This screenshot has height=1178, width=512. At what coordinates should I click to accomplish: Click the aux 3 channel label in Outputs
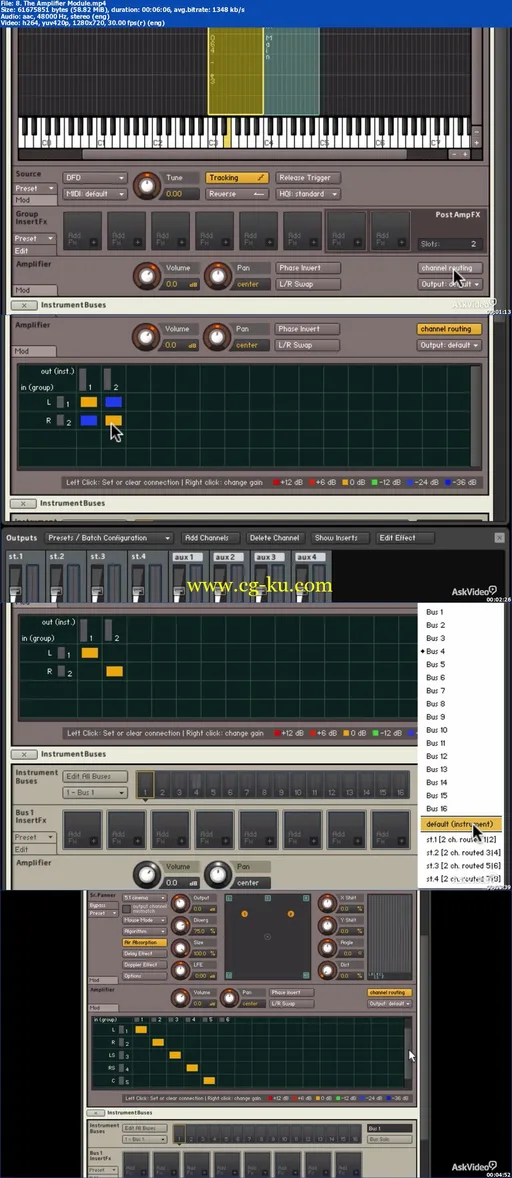268,557
